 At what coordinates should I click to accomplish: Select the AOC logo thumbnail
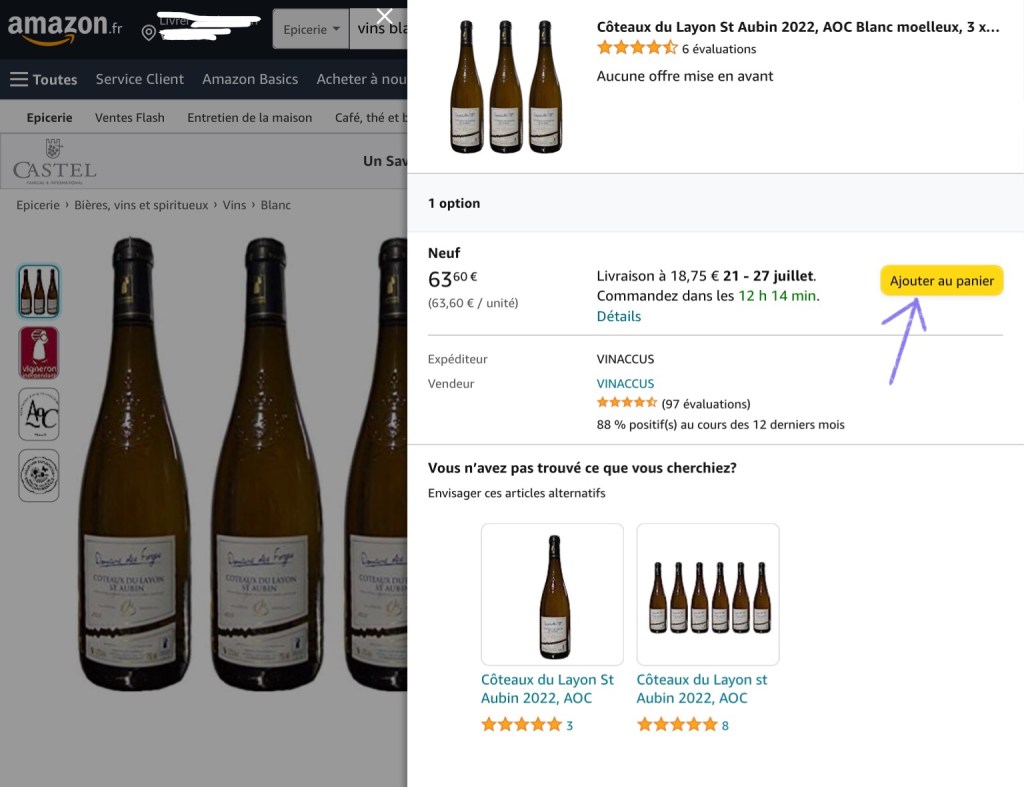point(39,414)
